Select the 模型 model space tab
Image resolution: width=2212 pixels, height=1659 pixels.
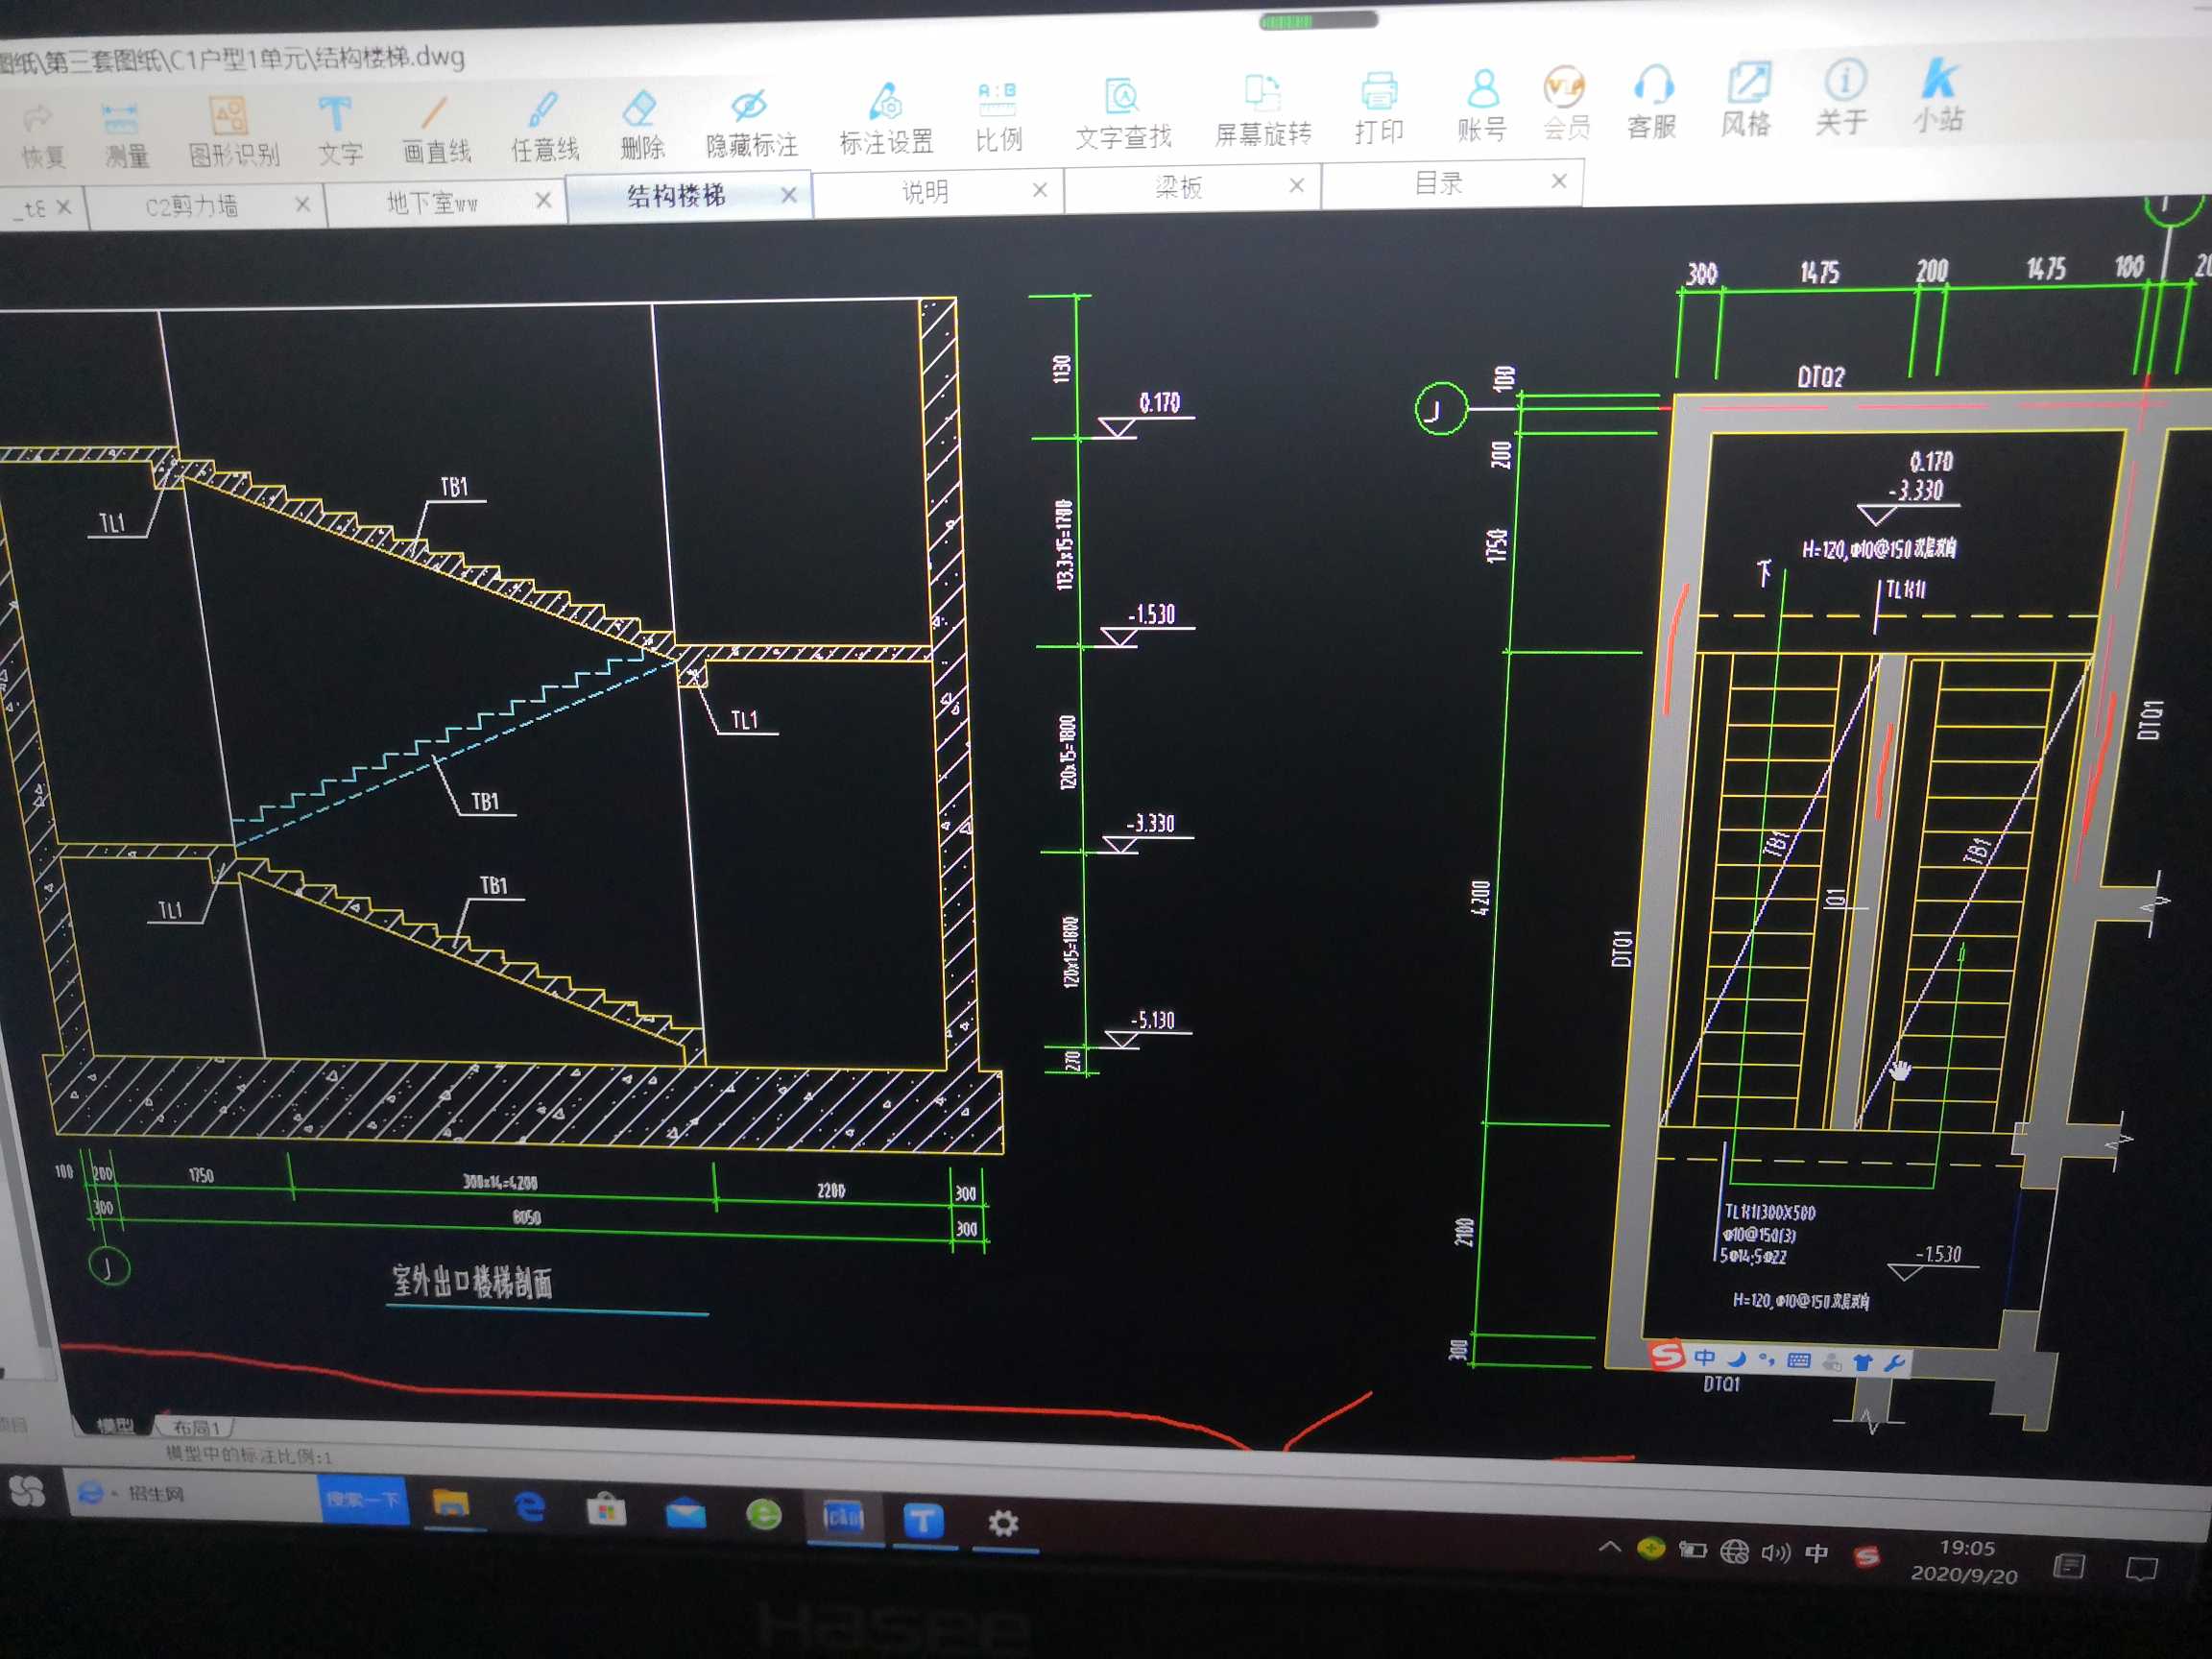tap(113, 1425)
